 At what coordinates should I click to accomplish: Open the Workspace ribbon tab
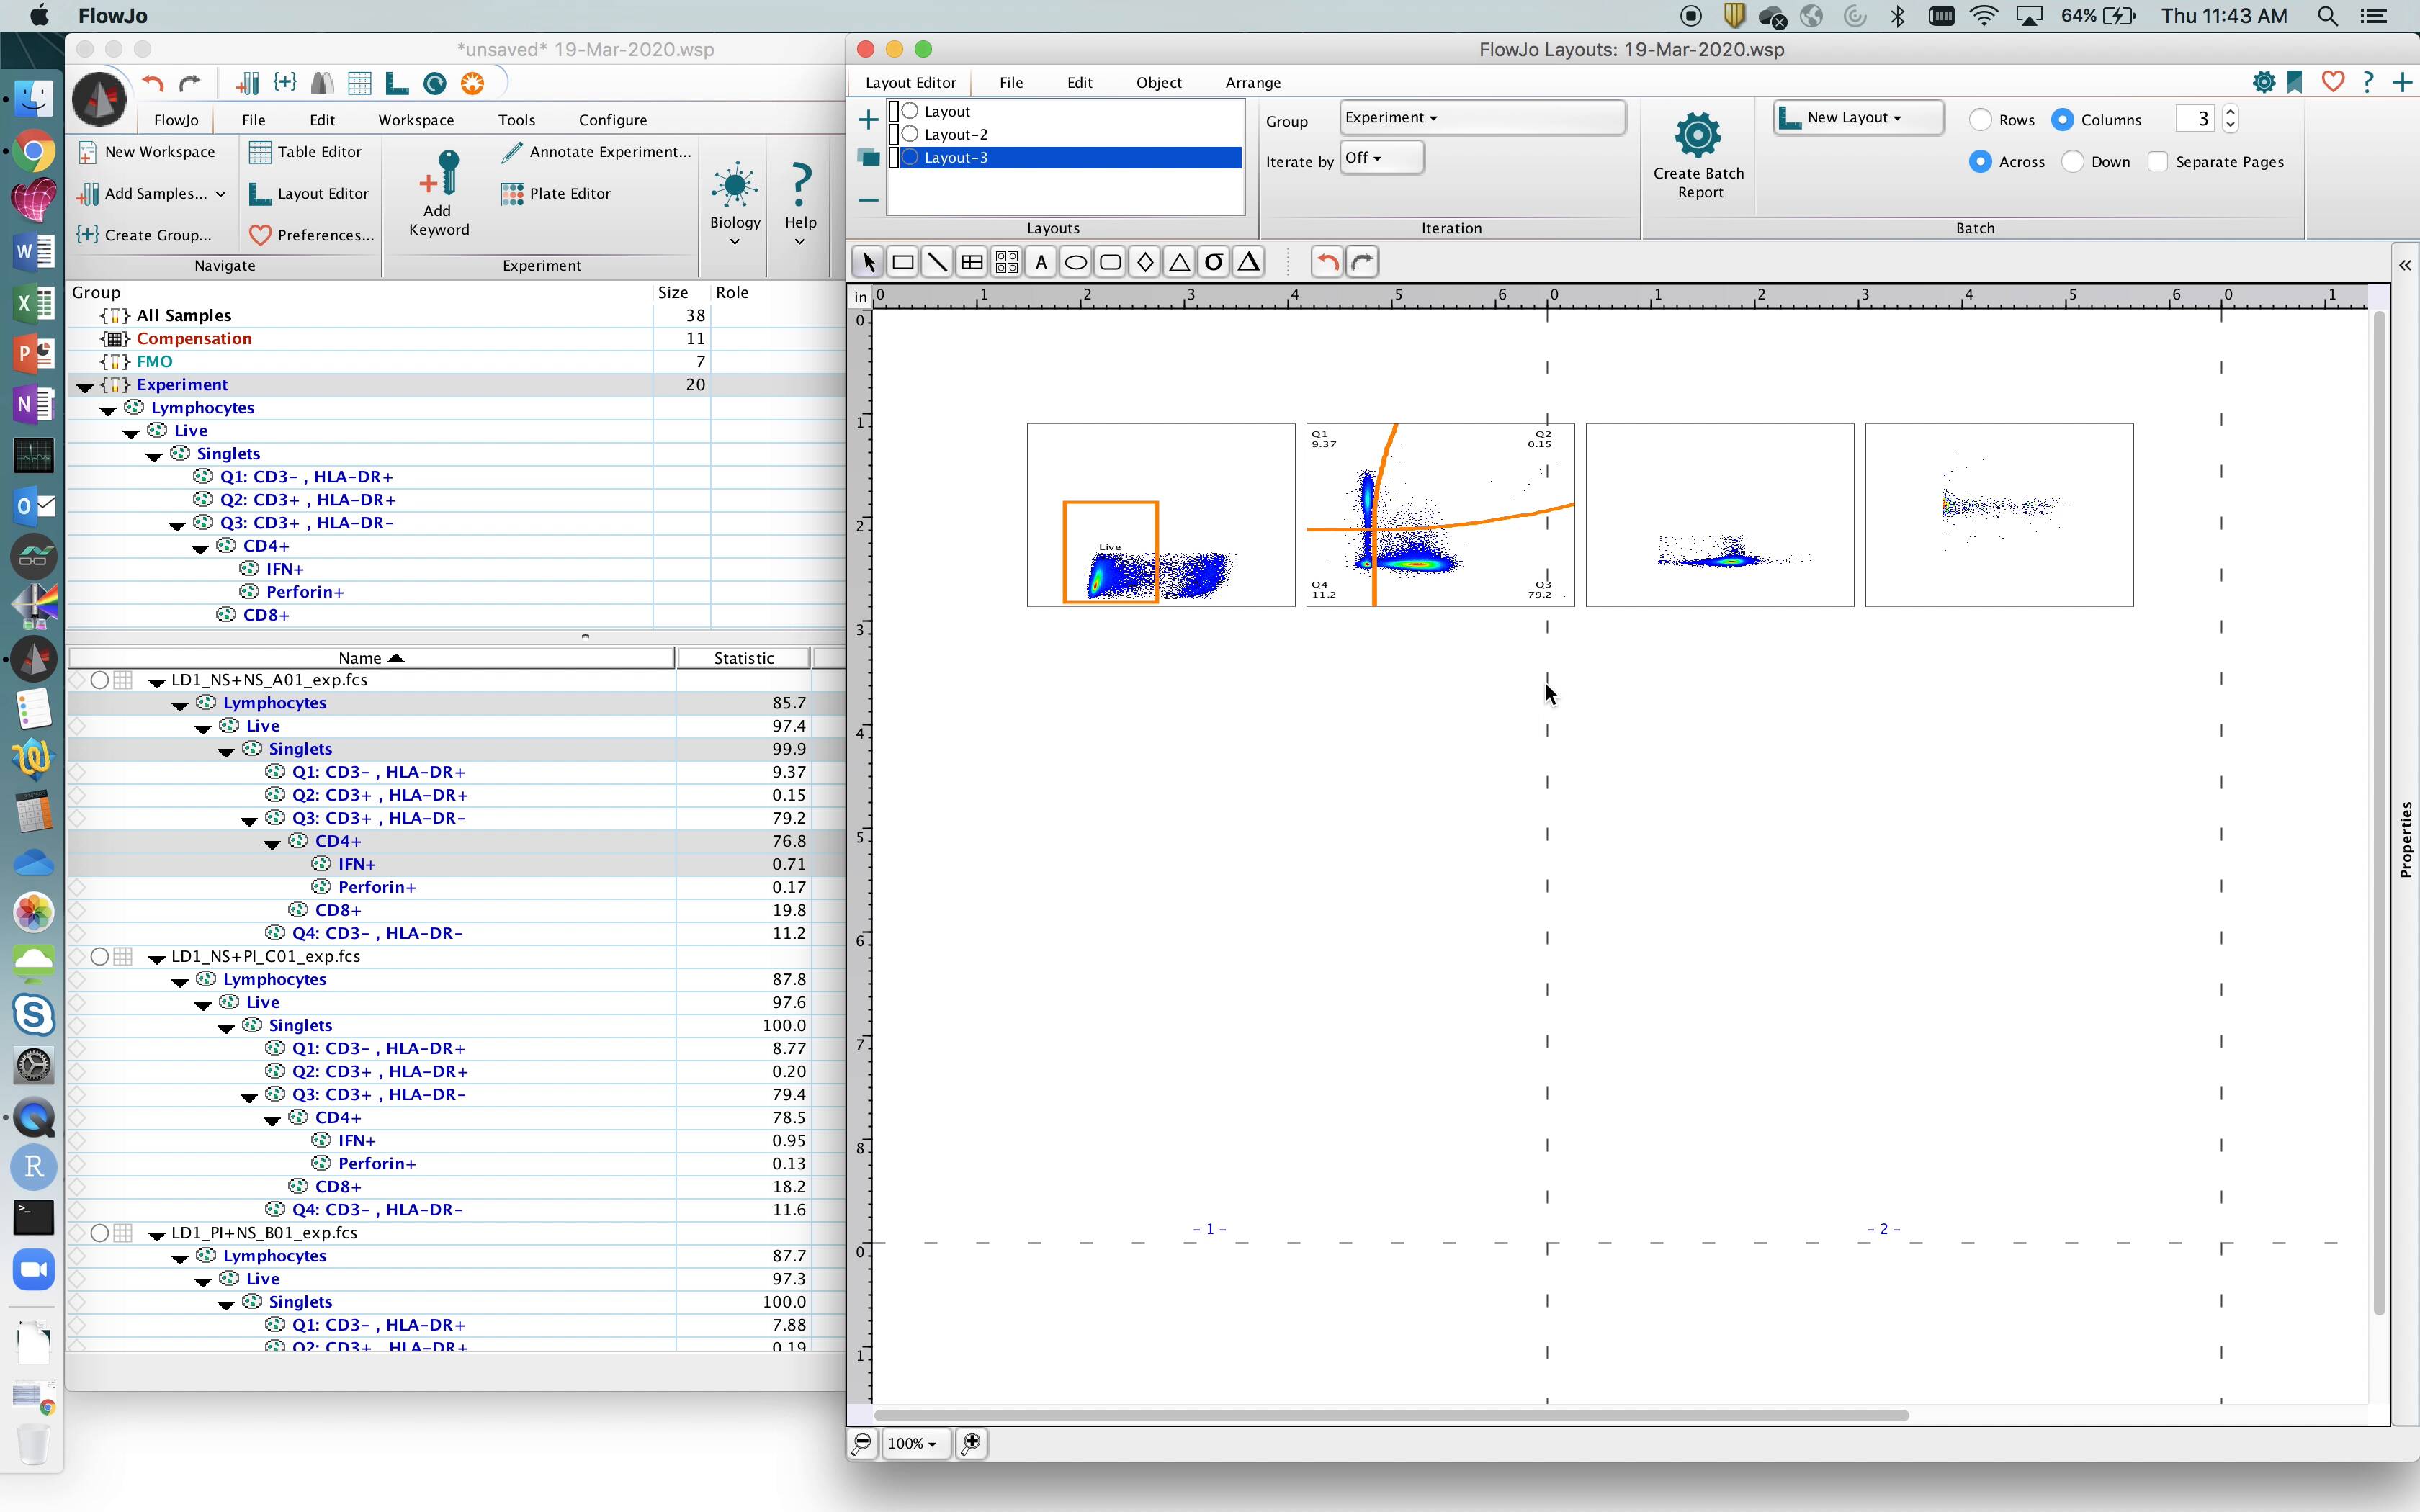coord(416,120)
